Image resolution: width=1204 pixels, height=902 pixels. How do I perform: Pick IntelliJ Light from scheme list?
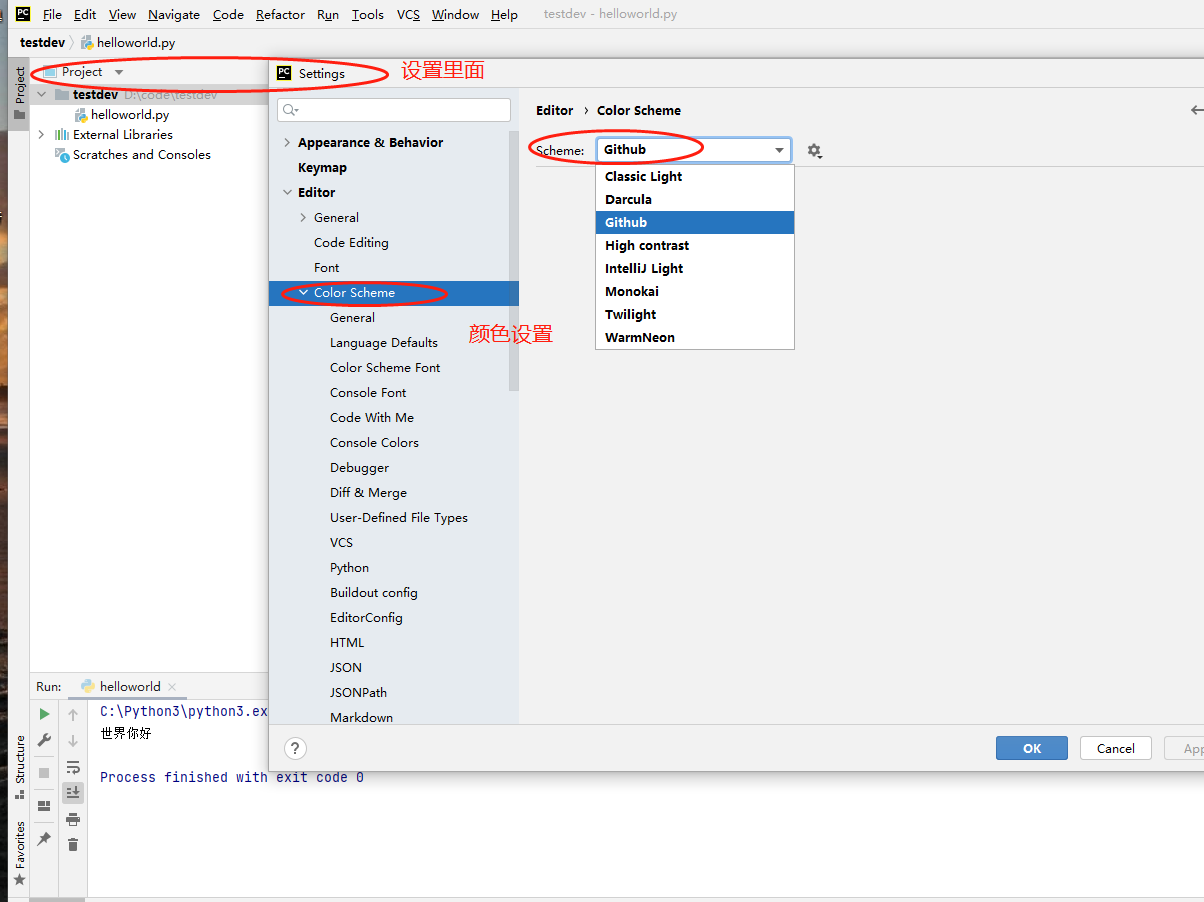tap(695, 268)
